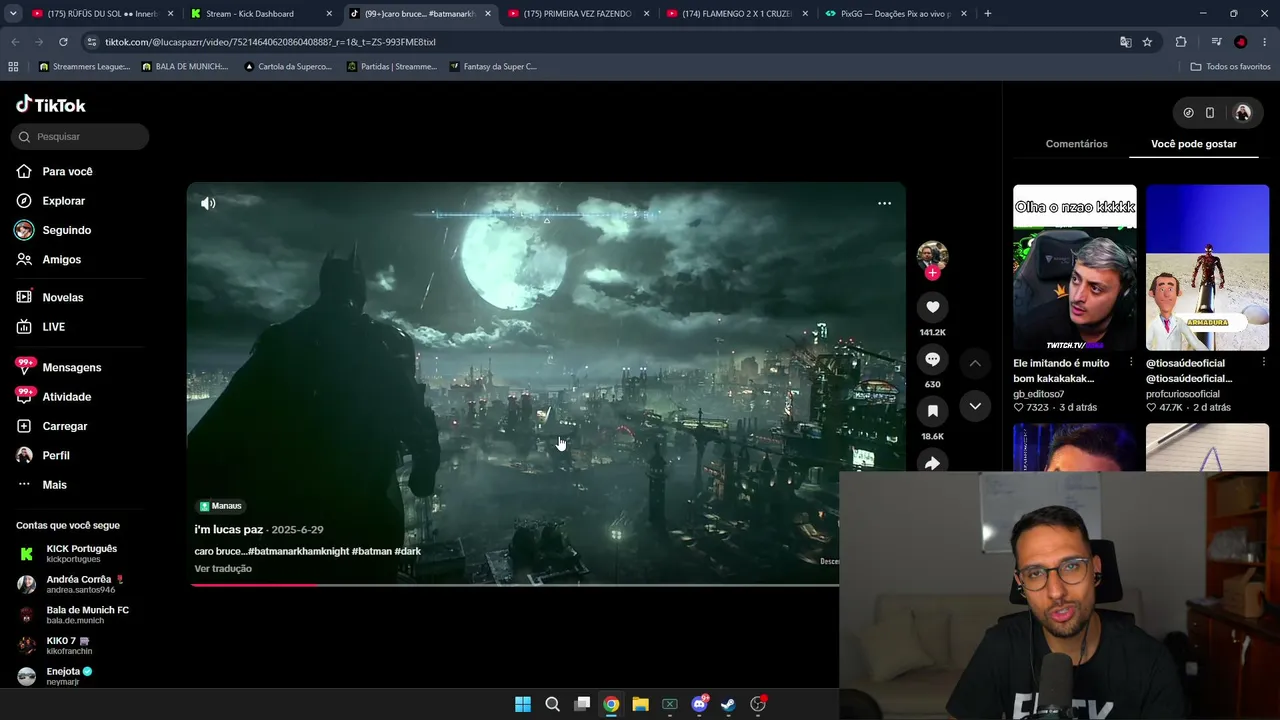Click the Ver tradução link
Screen dimensions: 1280x720
(x=223, y=569)
